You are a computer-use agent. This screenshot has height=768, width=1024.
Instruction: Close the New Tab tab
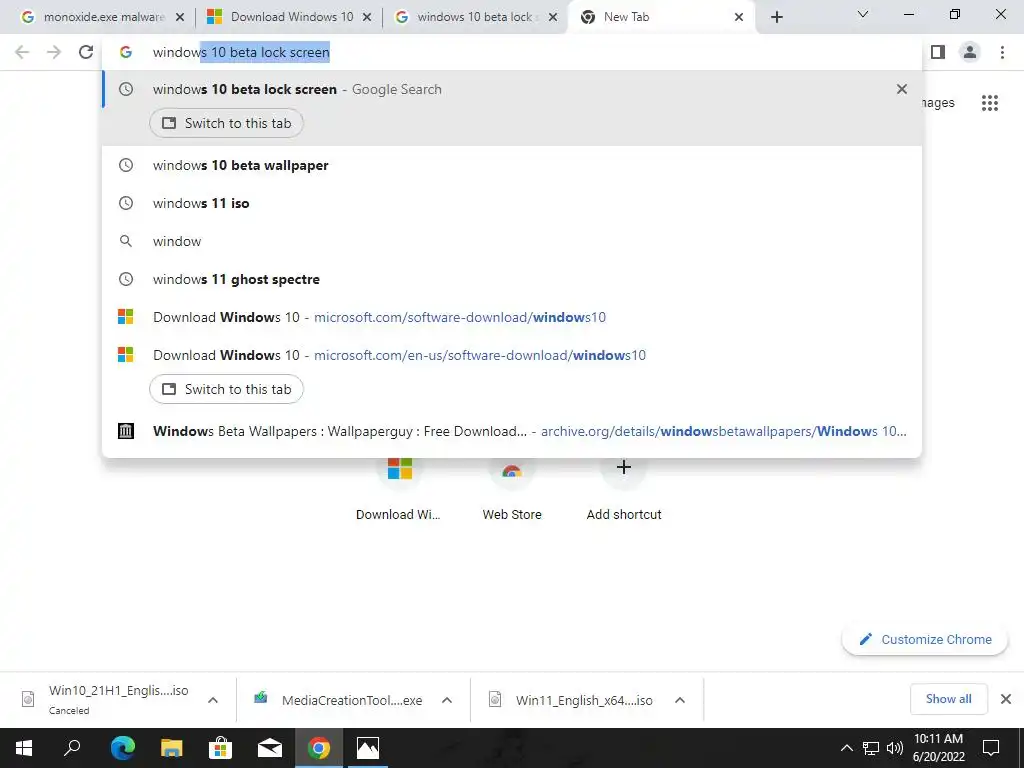(x=739, y=17)
